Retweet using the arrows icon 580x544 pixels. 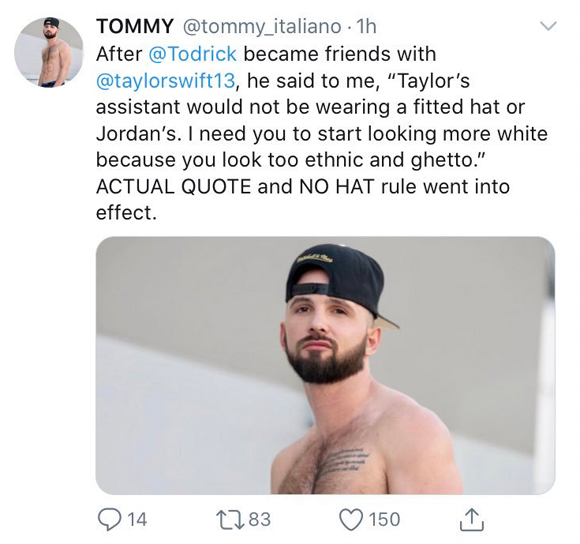[x=230, y=519]
